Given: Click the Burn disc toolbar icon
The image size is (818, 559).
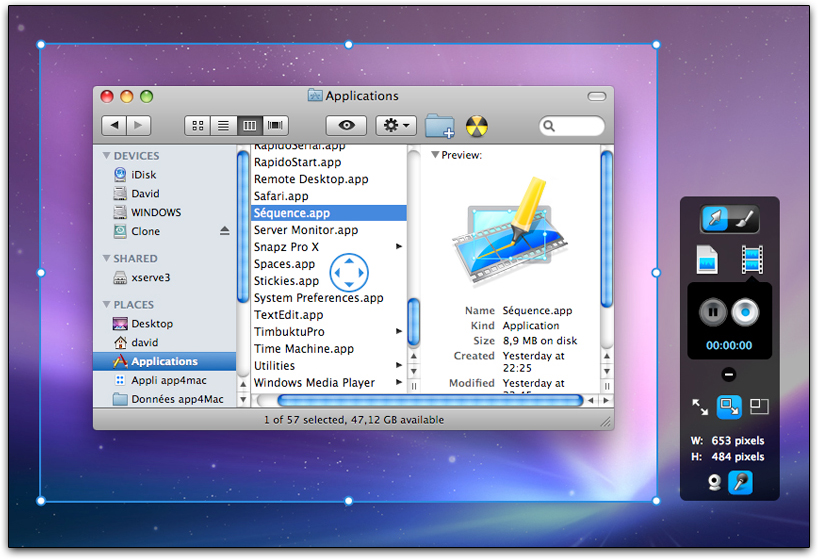Looking at the screenshot, I should 476,126.
